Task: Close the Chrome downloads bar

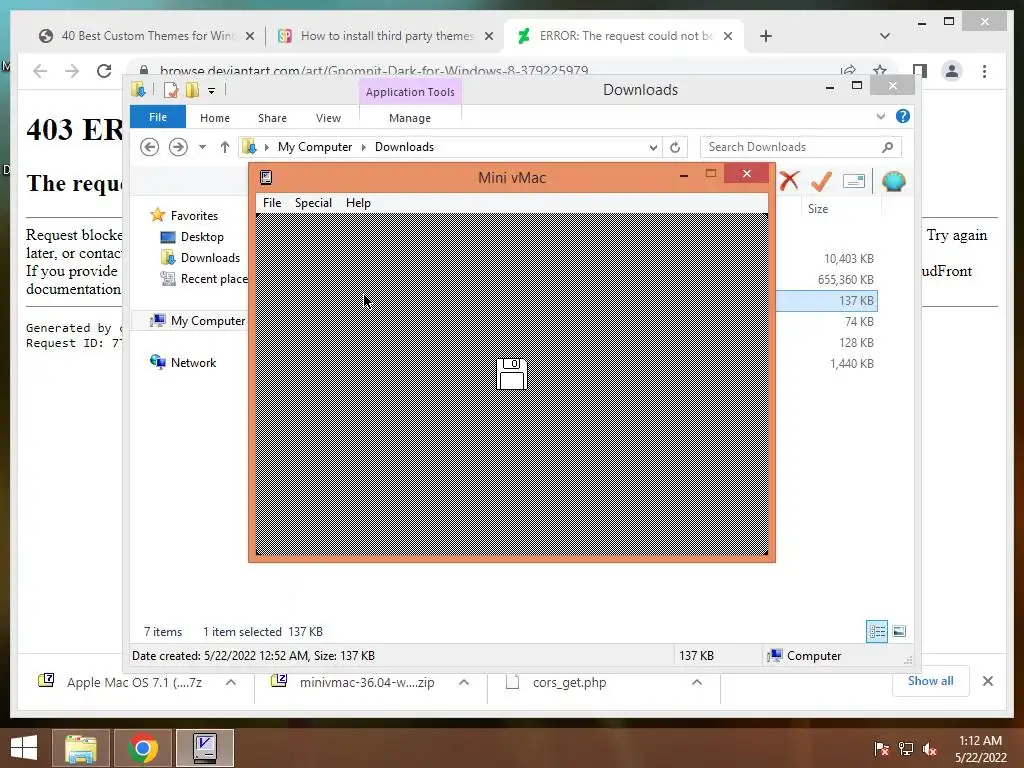Action: pos(987,681)
